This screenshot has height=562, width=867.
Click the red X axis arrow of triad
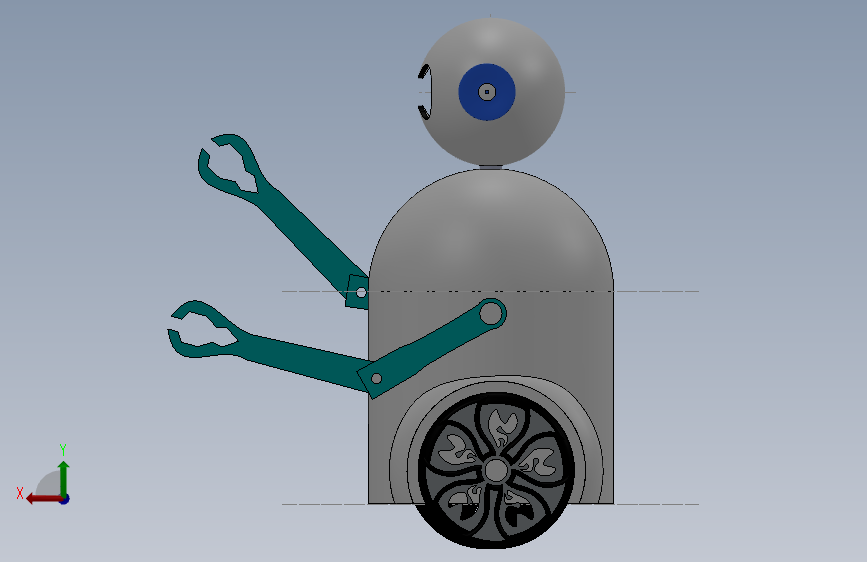[x=43, y=499]
